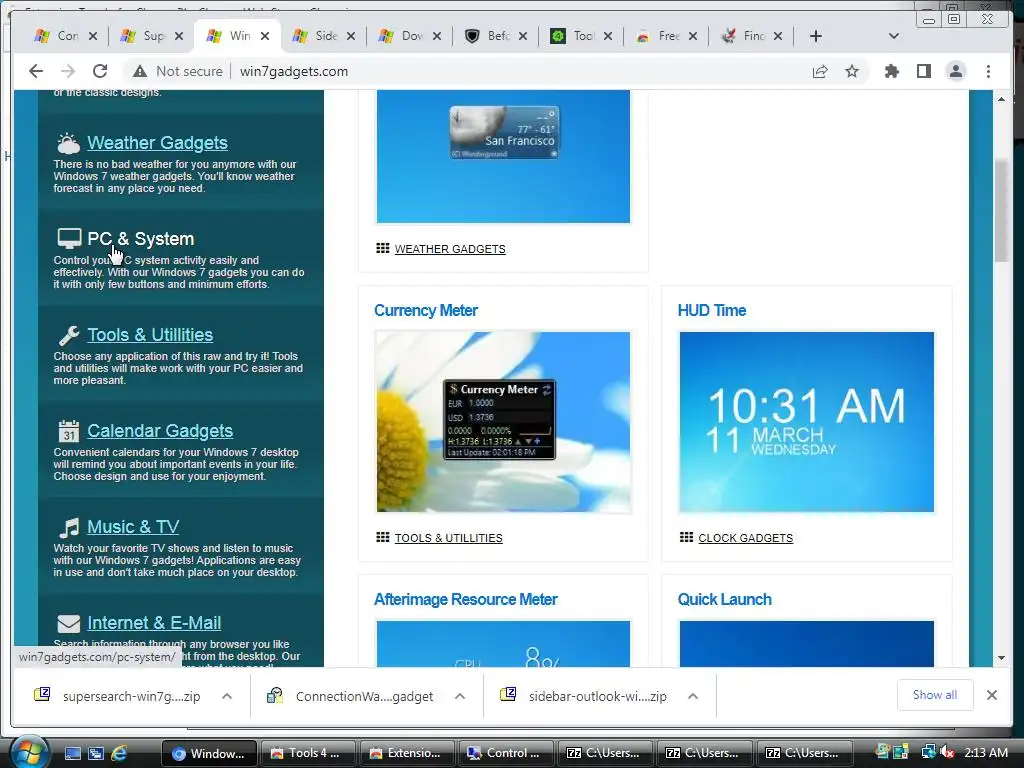Viewport: 1024px width, 768px height.
Task: Open downloaded supersearch-win7g zip file
Action: pyautogui.click(x=118, y=696)
